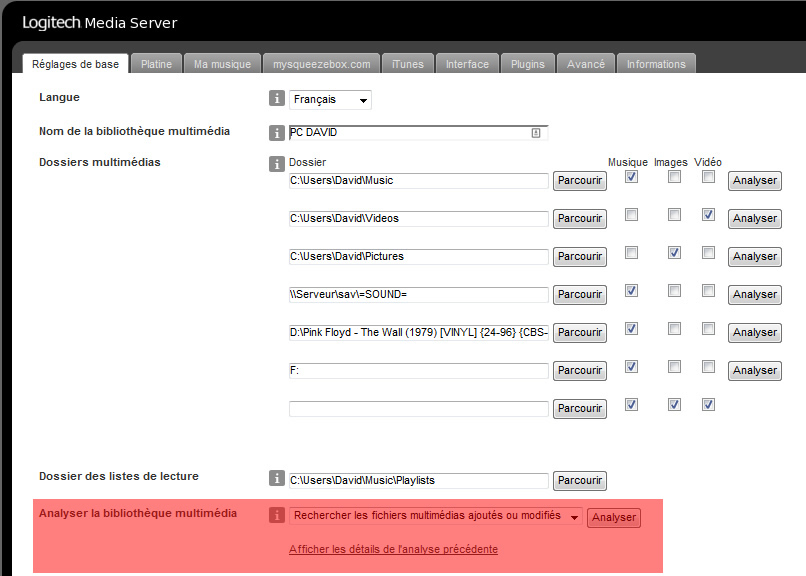Screen dimensions: 806x576
Task: Click the Analyser button in the highlighted section
Action: tap(614, 517)
